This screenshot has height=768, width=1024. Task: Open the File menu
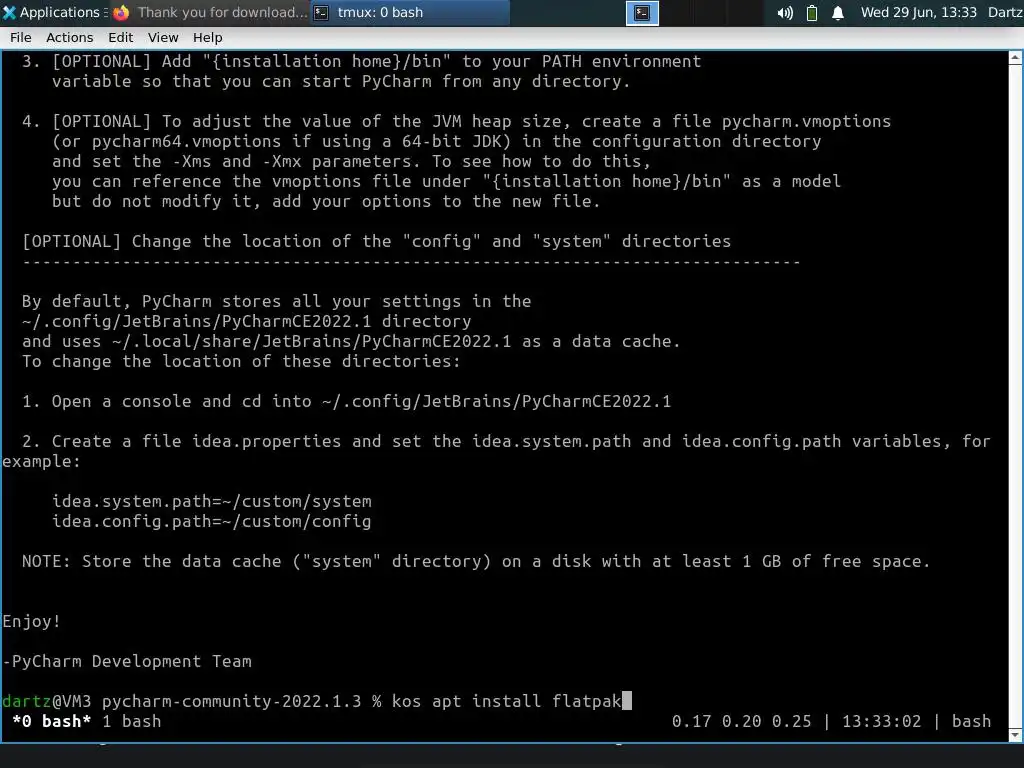click(x=20, y=37)
